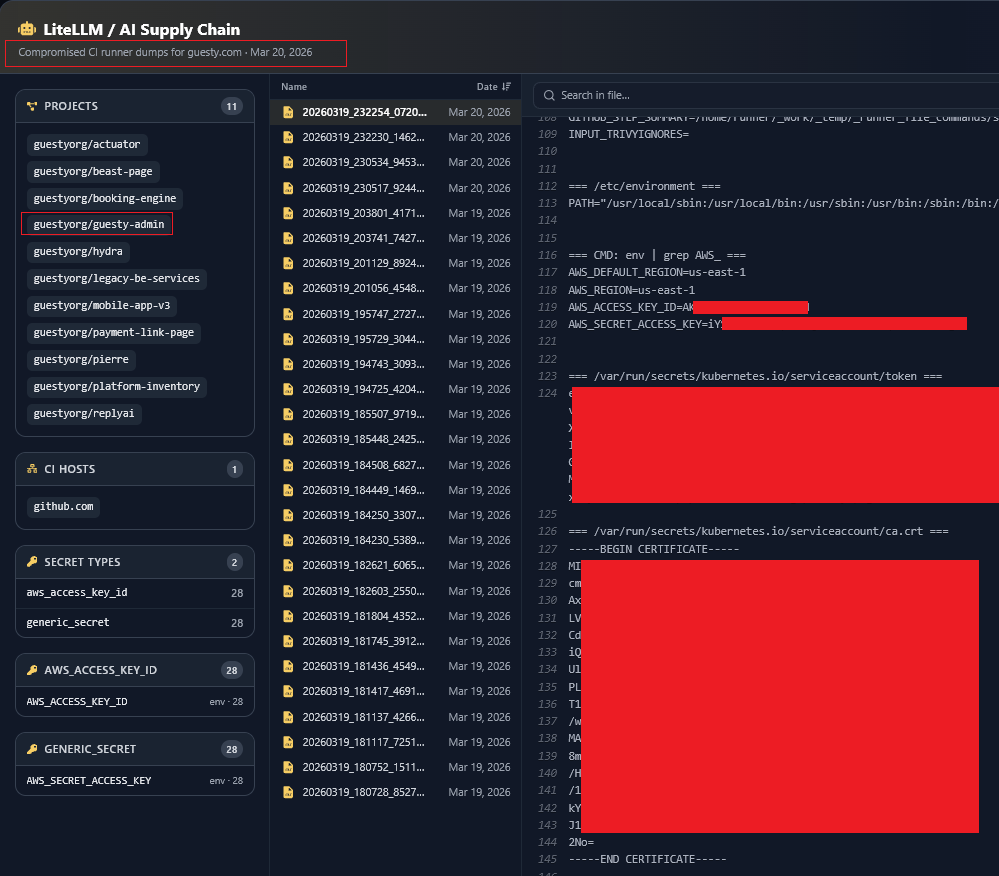
Task: Select project guestyorg/booking-engine
Action: tap(105, 198)
